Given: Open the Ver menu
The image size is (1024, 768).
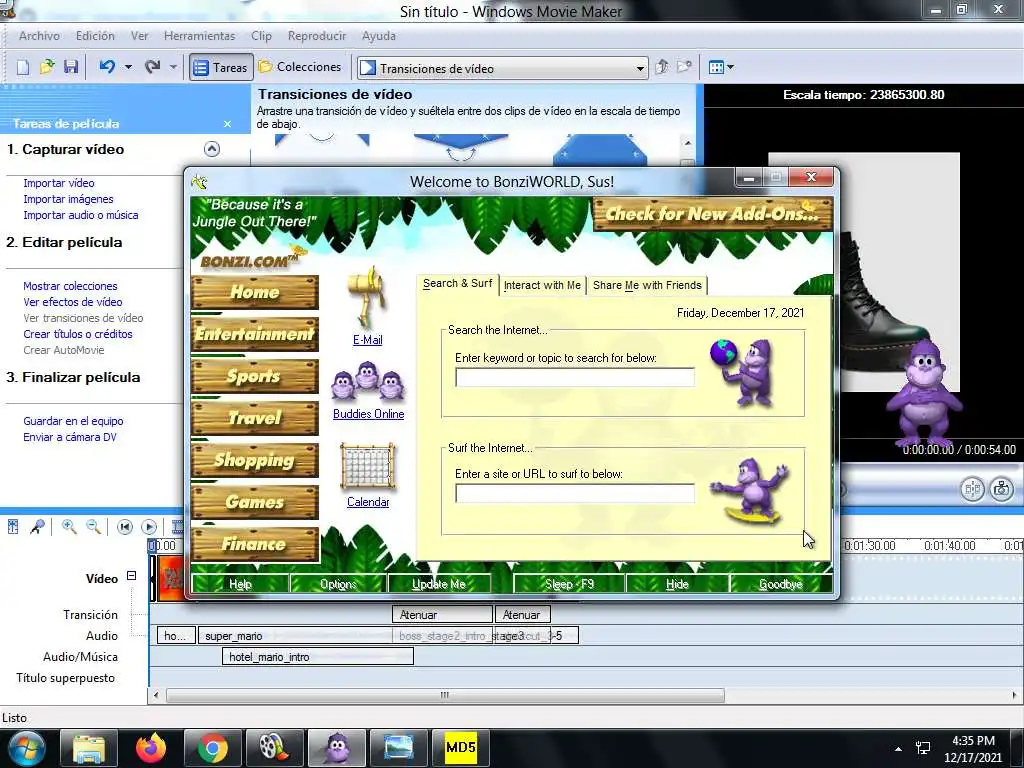Looking at the screenshot, I should point(139,36).
